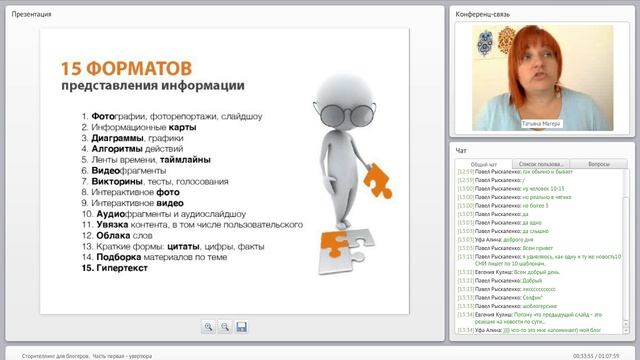
Task: Click the 13:11 message about 10 СМИ
Action: 539,260
